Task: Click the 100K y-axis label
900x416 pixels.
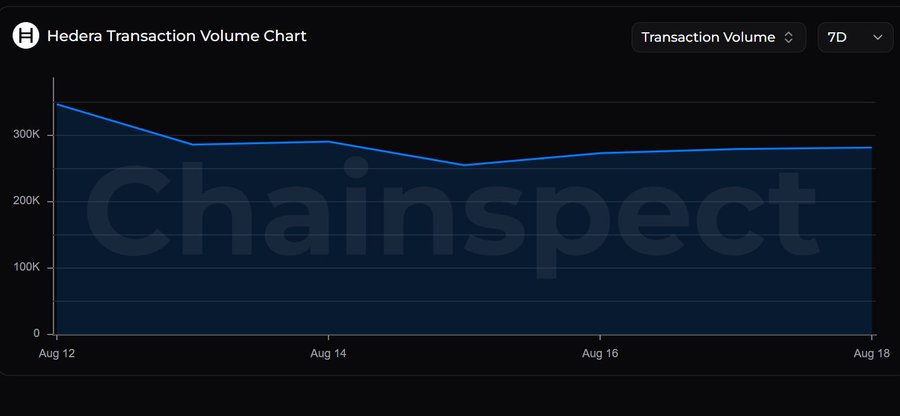Action: 28,267
